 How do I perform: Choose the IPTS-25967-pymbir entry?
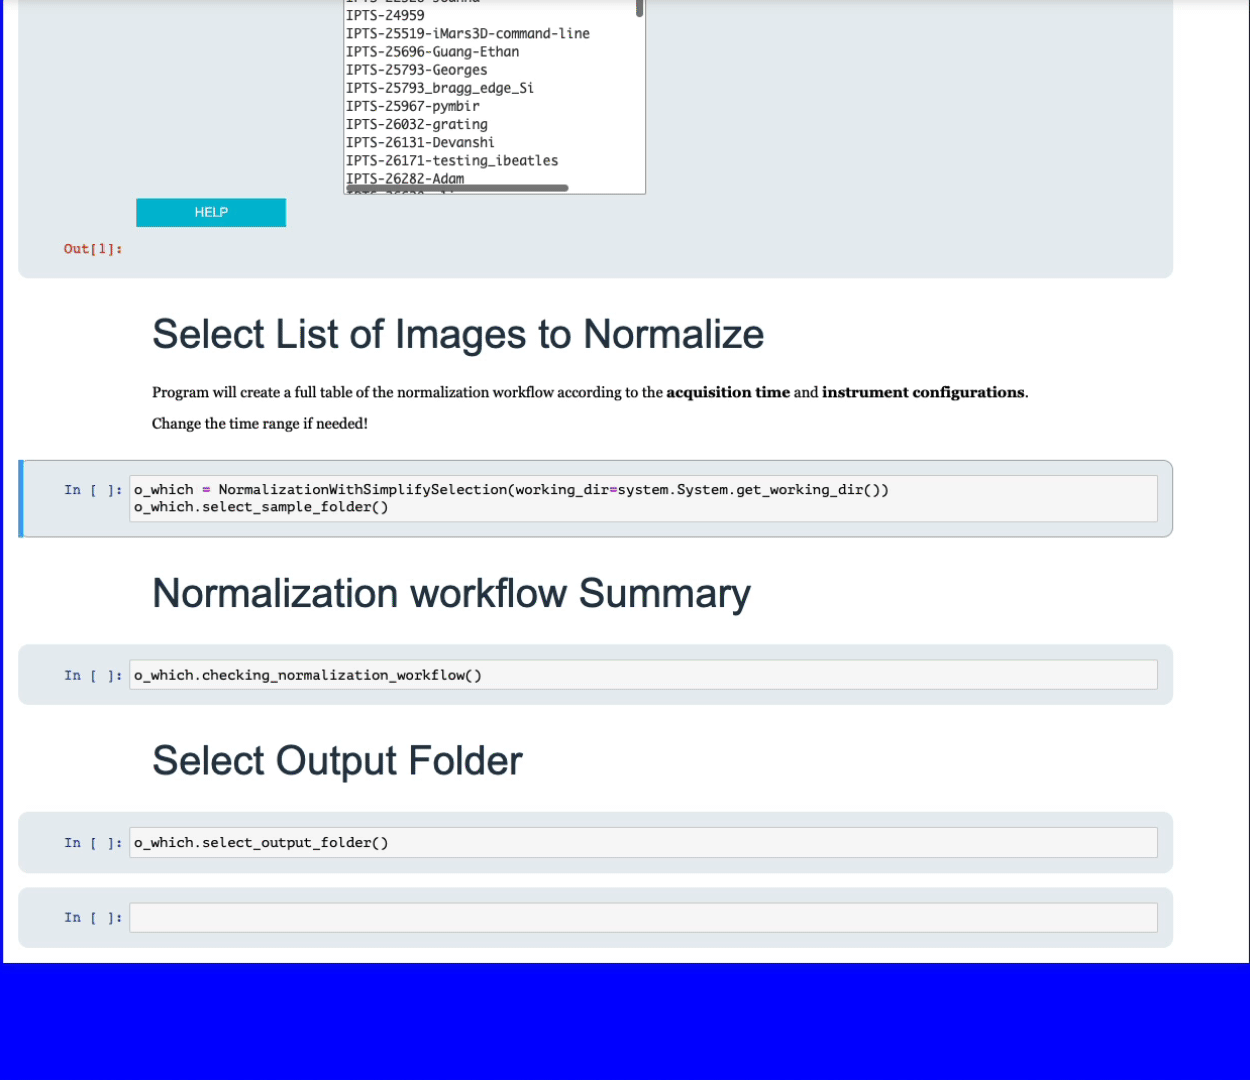tap(412, 106)
